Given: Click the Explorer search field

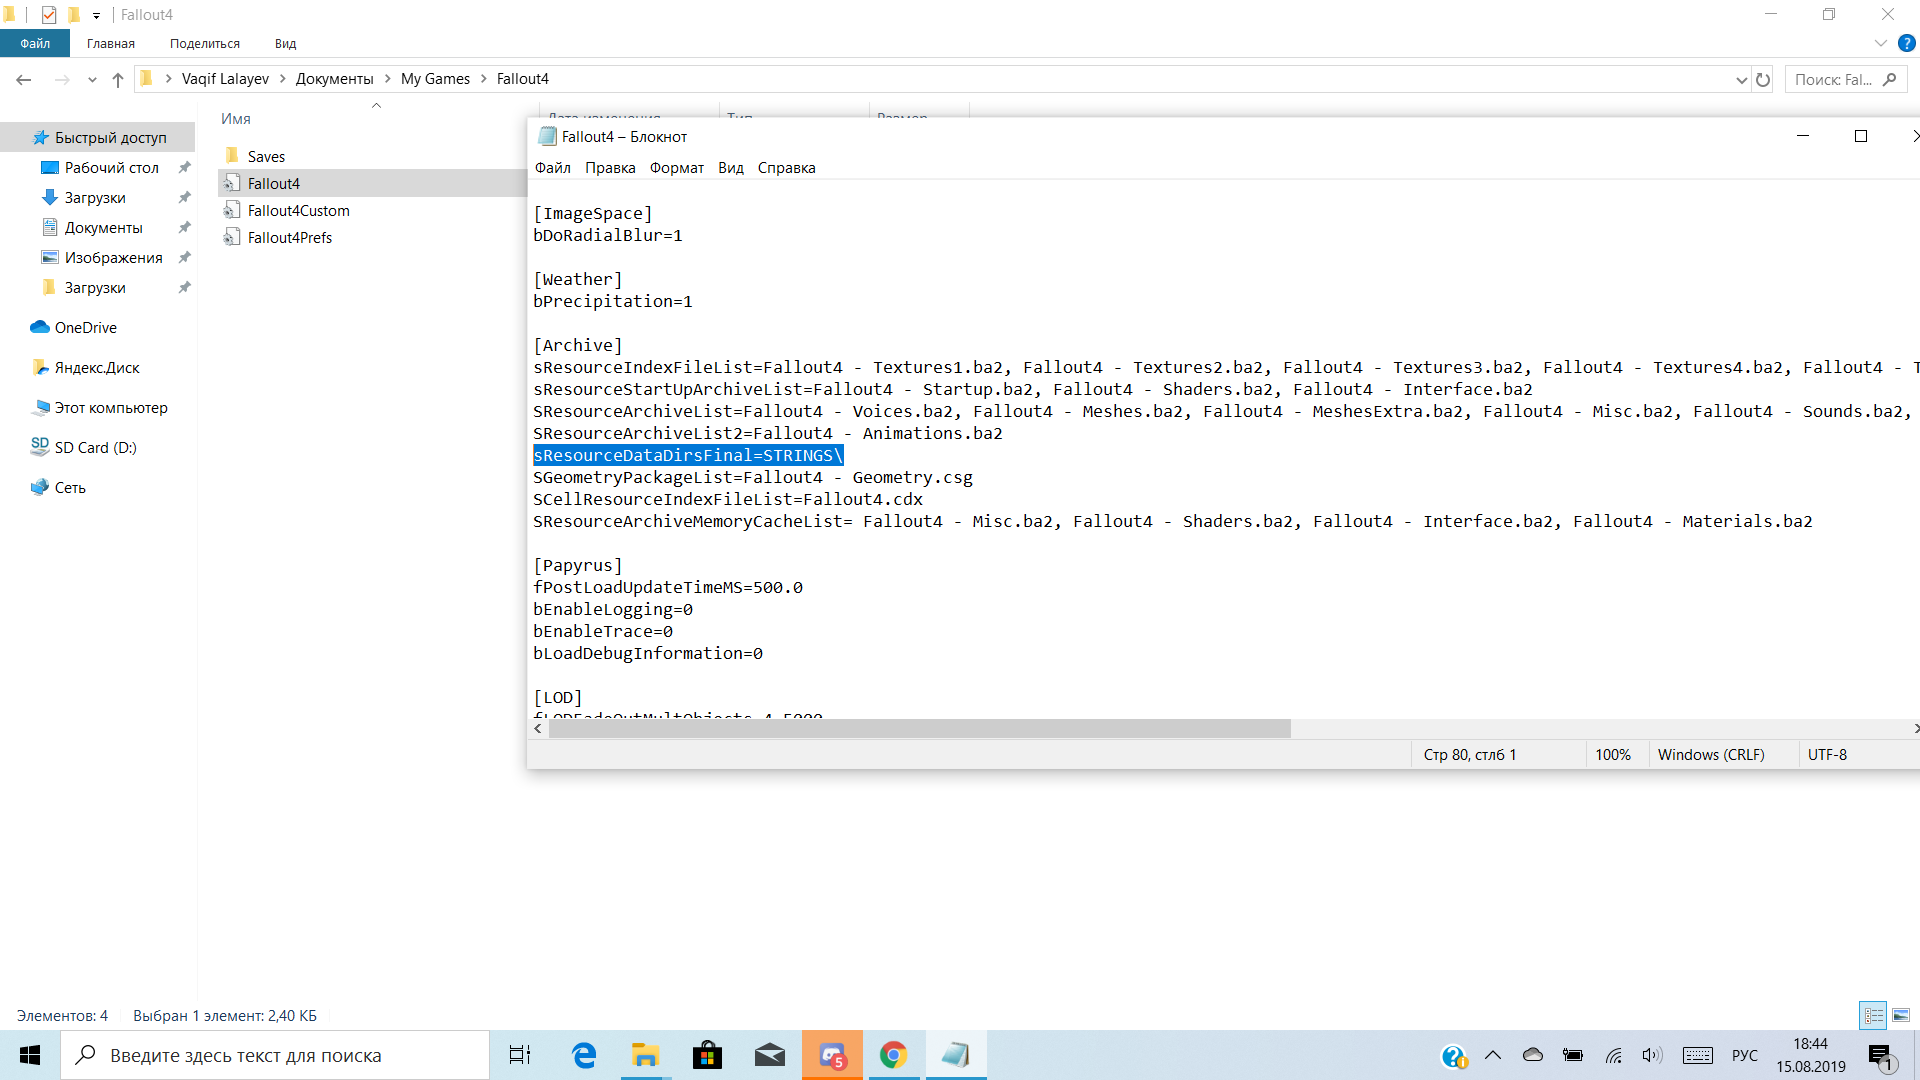Looking at the screenshot, I should coord(1832,80).
